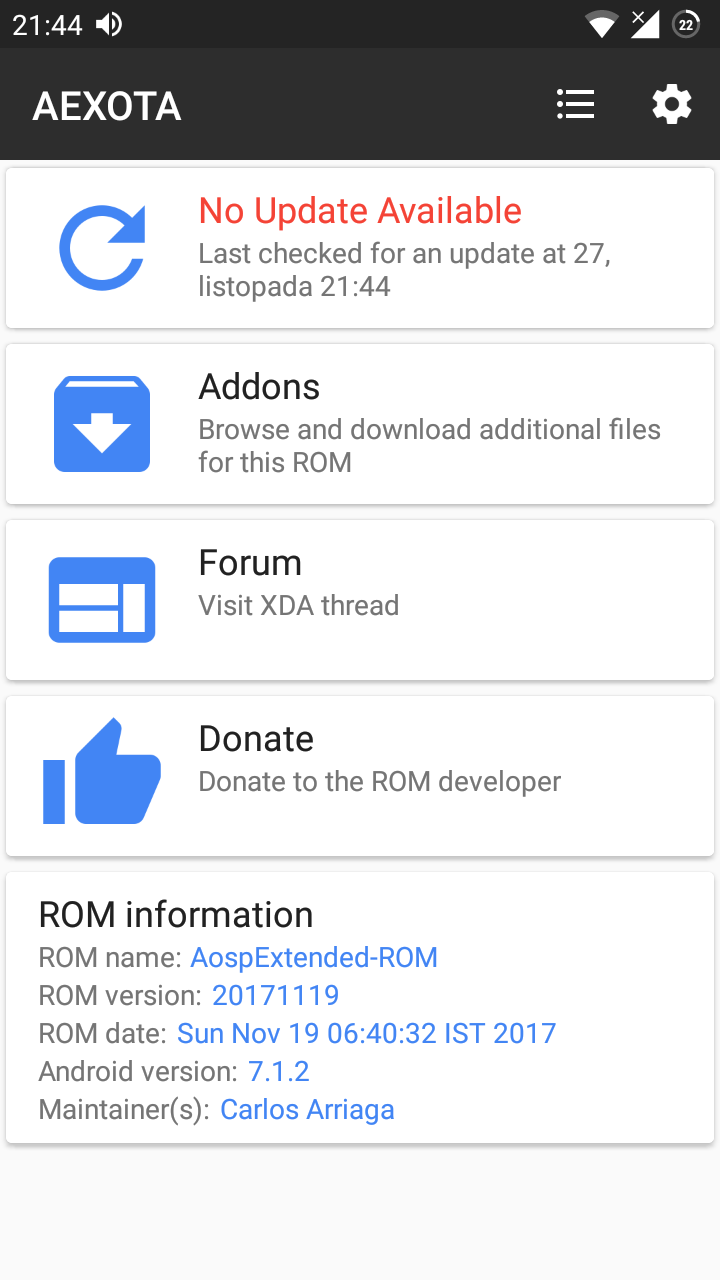The image size is (720, 1280).
Task: Open Forum to visit XDA thread
Action: pyautogui.click(x=298, y=605)
